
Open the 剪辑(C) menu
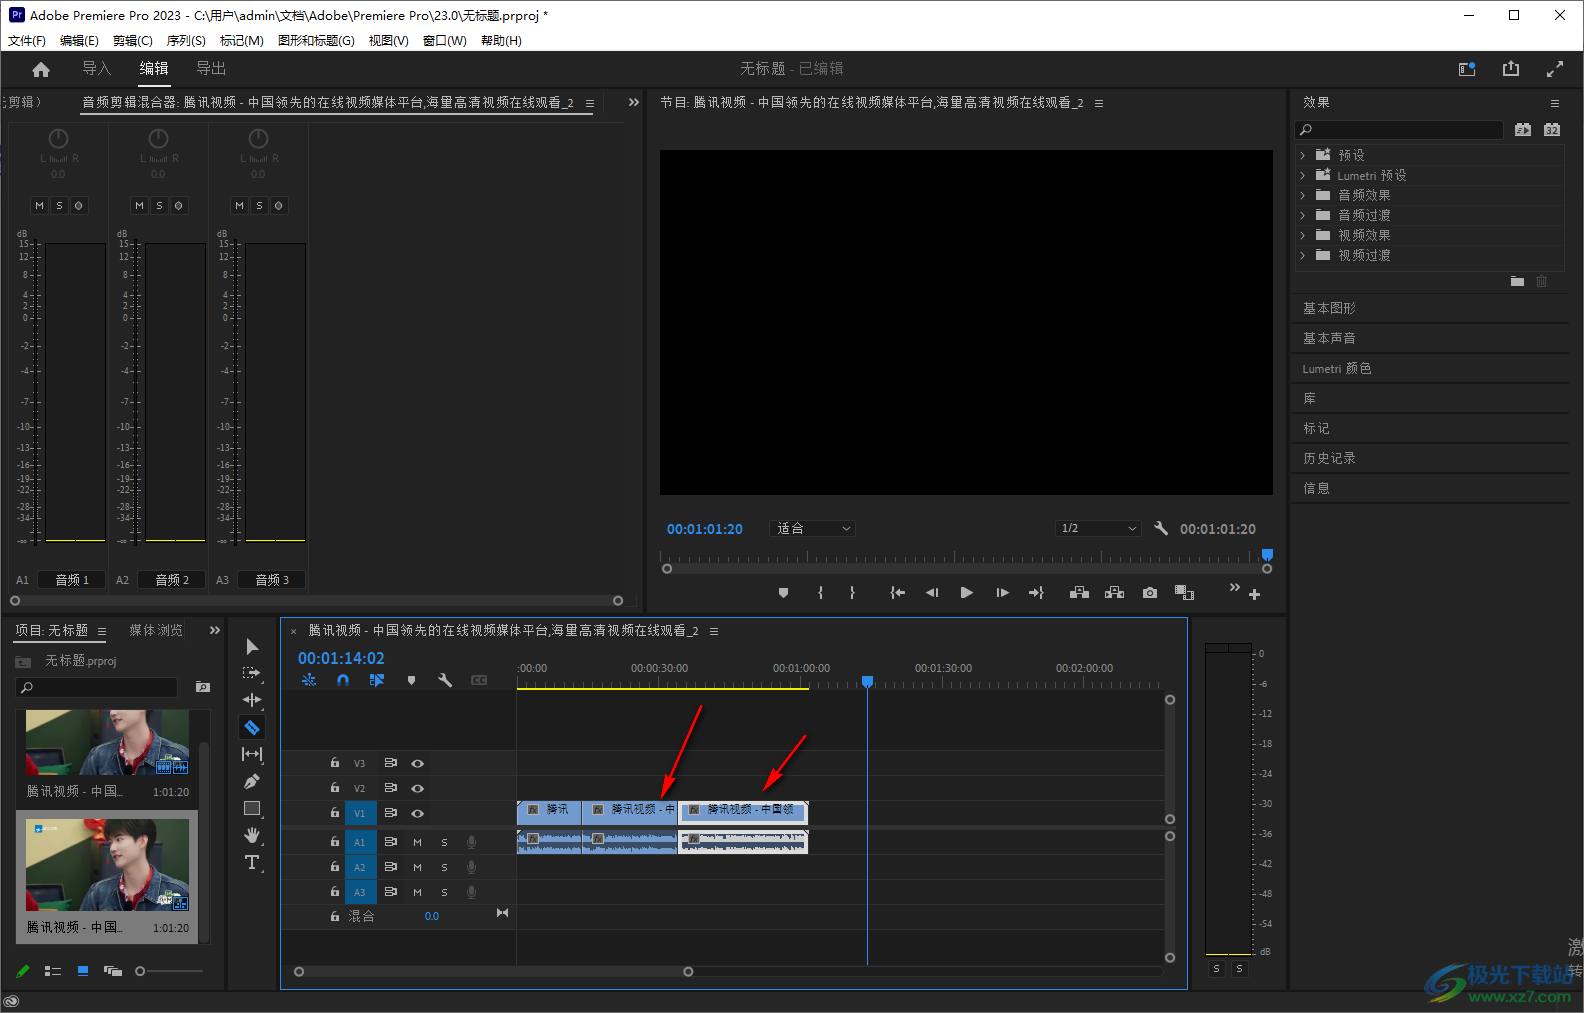pyautogui.click(x=133, y=41)
